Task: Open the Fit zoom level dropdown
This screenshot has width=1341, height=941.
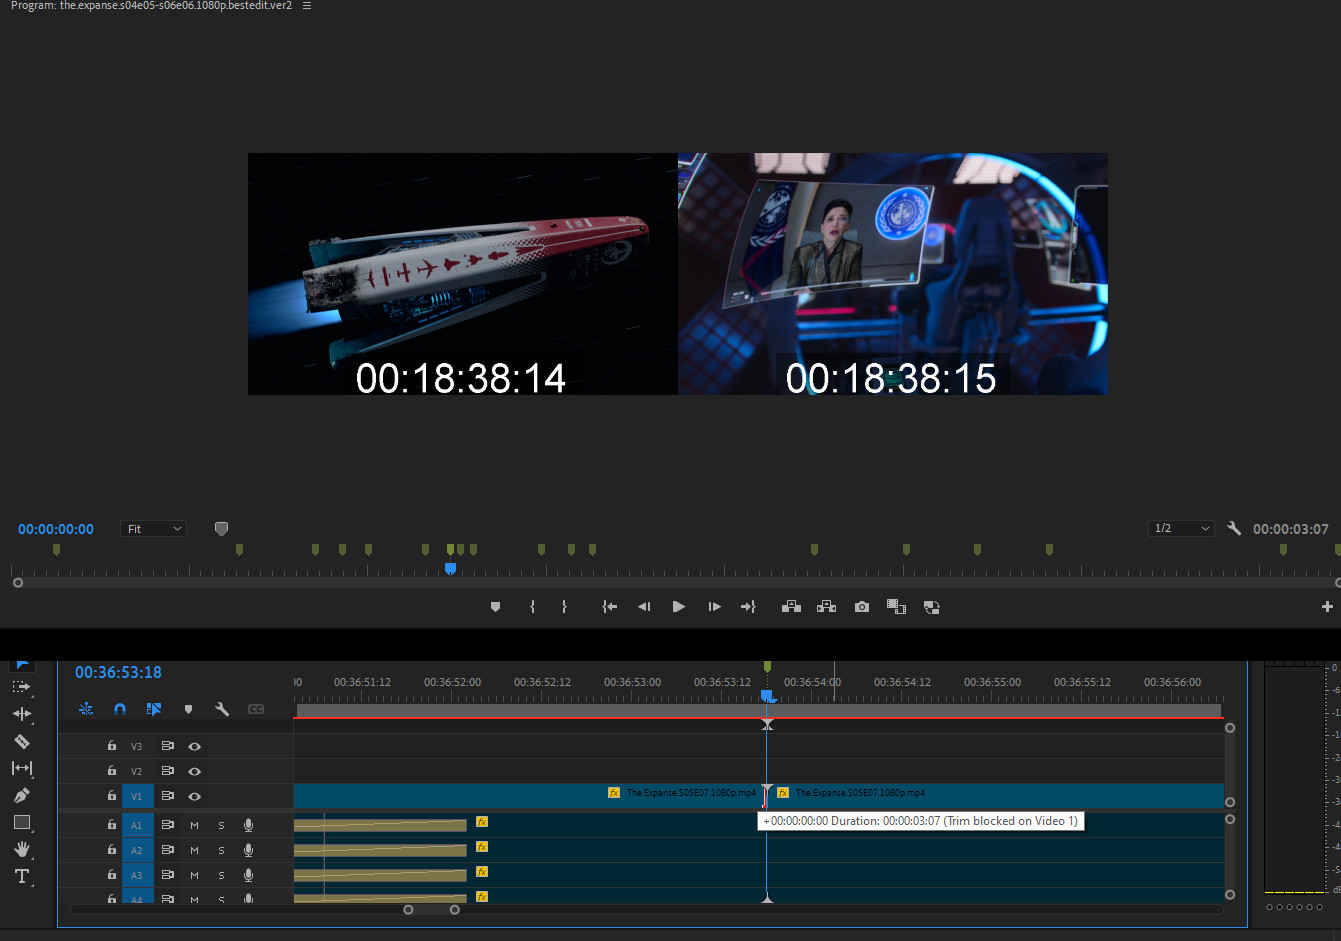Action: coord(154,529)
